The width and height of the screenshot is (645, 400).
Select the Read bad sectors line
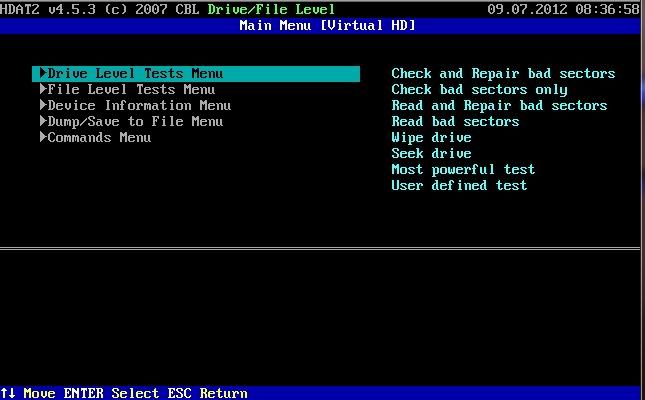(x=455, y=122)
